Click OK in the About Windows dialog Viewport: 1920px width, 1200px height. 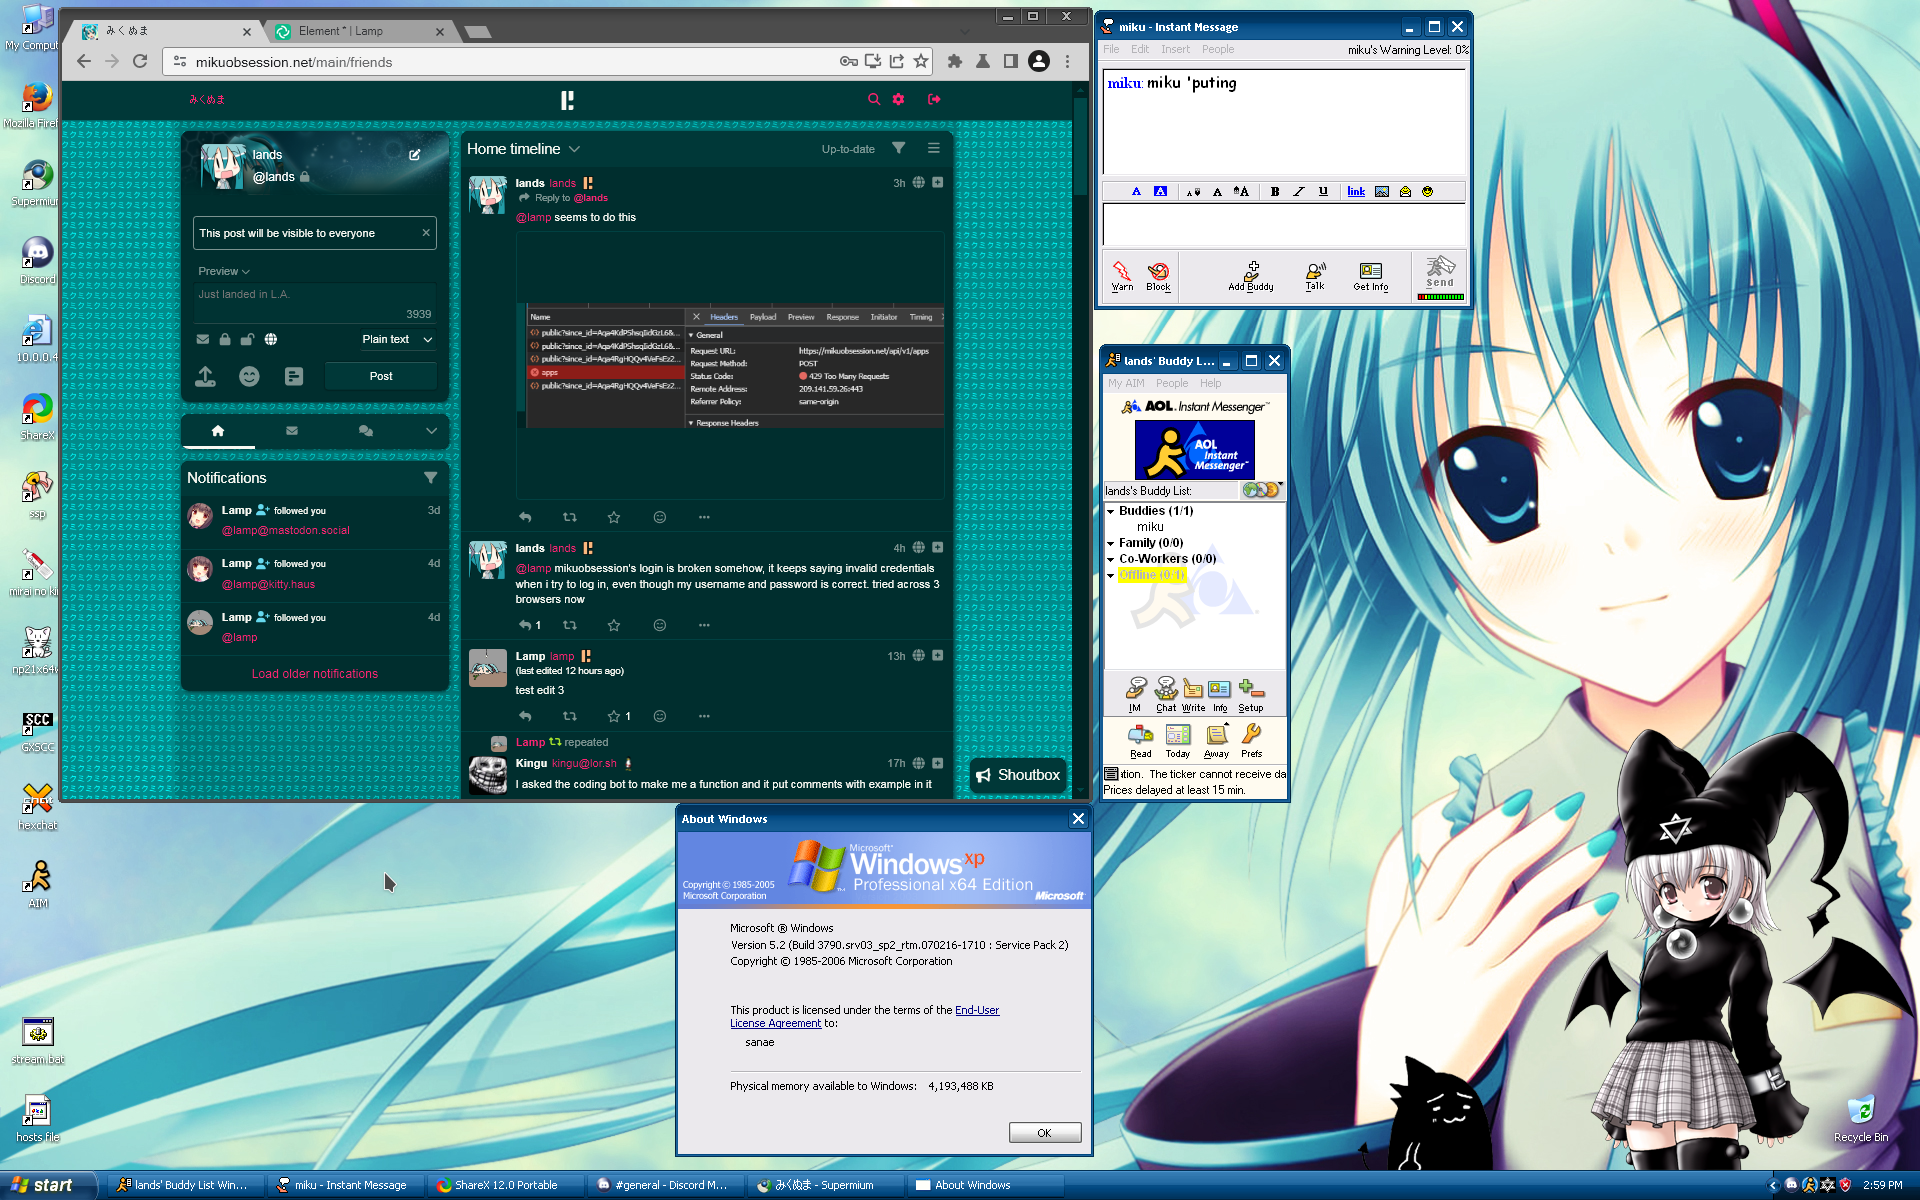tap(1044, 1132)
